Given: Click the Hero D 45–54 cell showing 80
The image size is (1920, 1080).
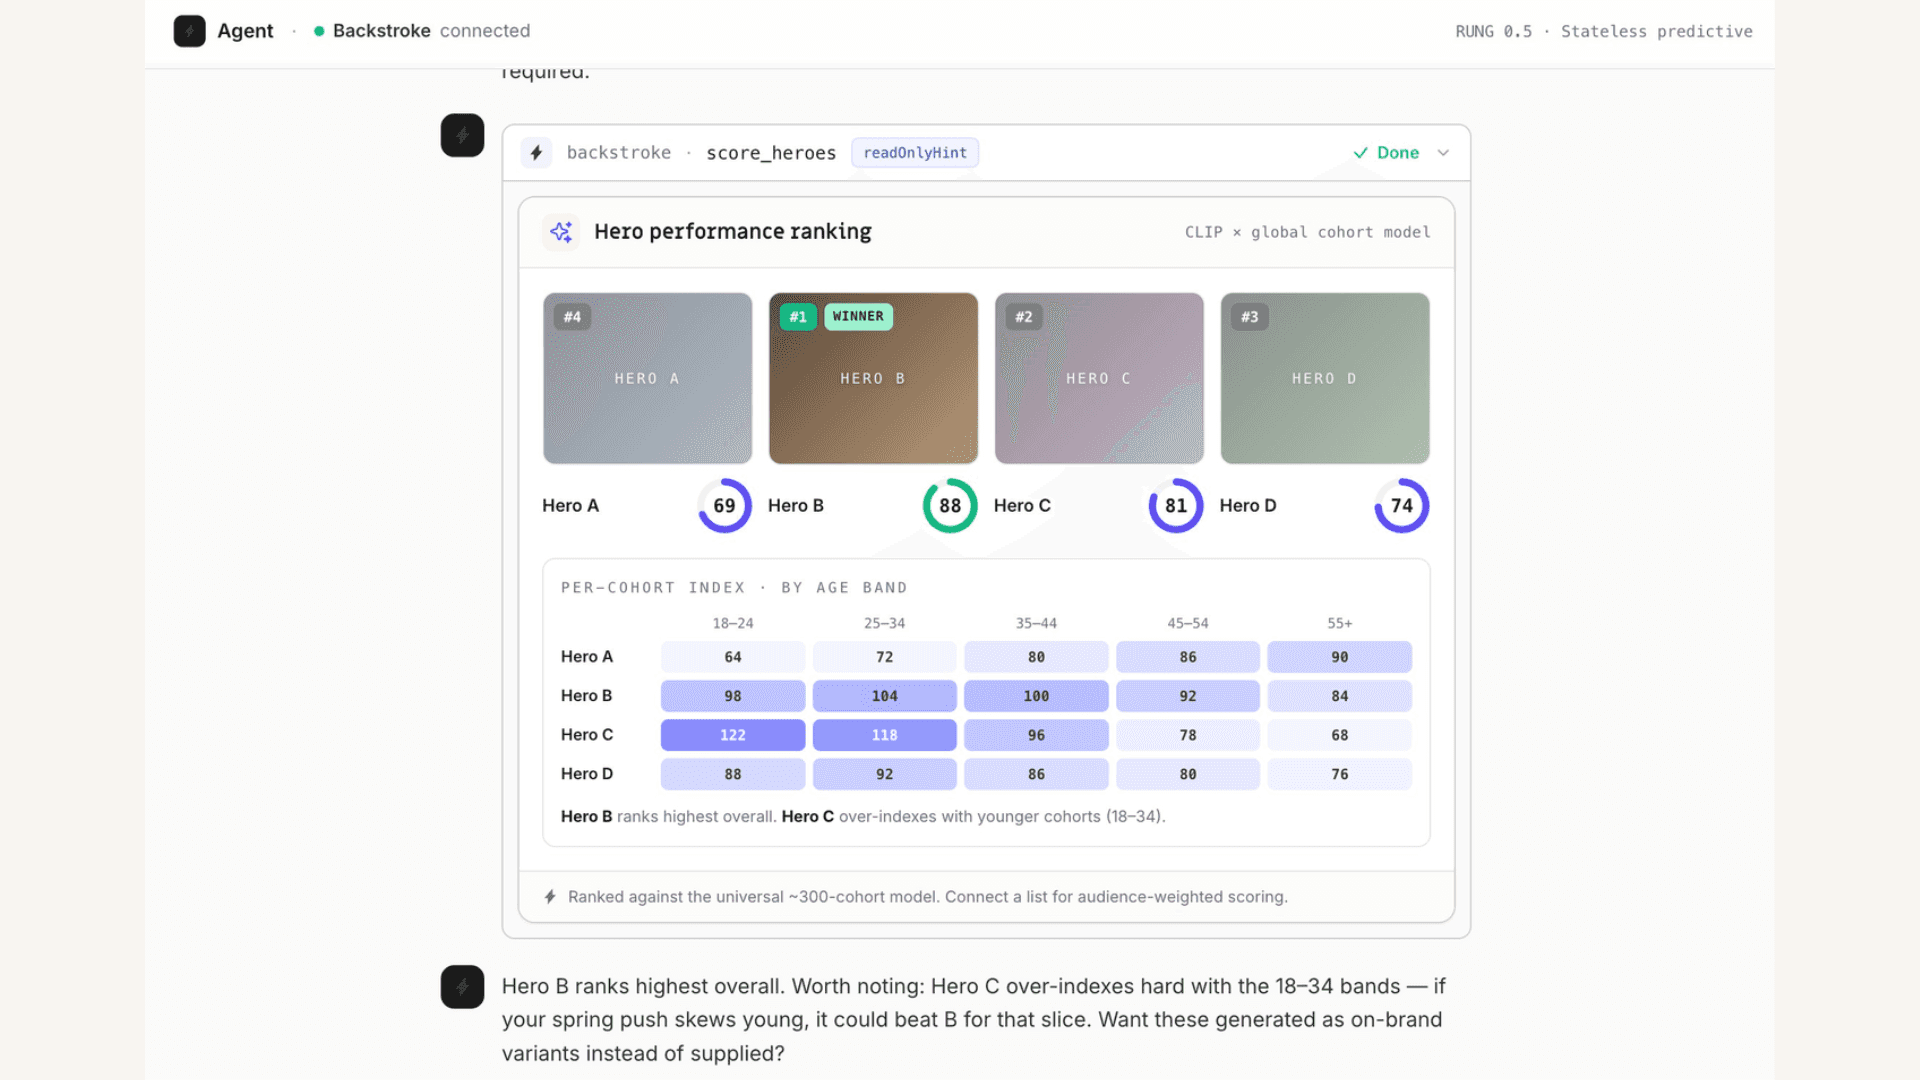Looking at the screenshot, I should [x=1188, y=774].
